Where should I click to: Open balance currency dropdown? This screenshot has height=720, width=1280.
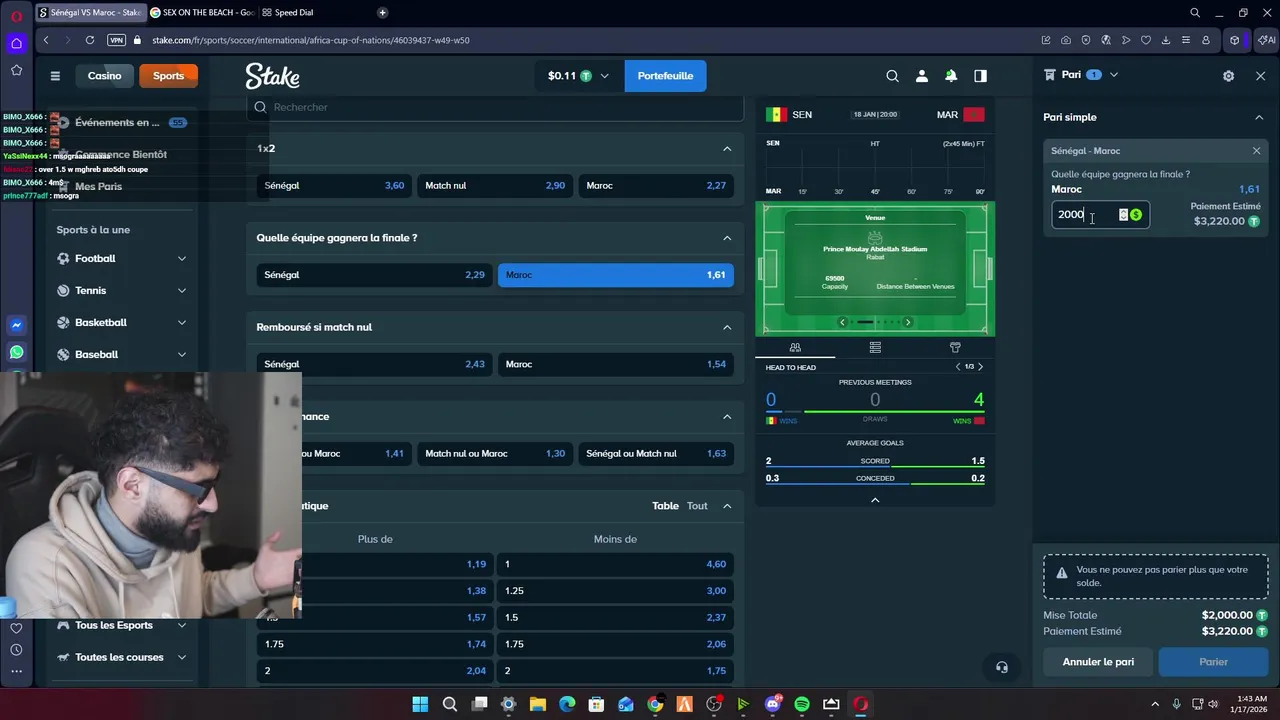(604, 76)
